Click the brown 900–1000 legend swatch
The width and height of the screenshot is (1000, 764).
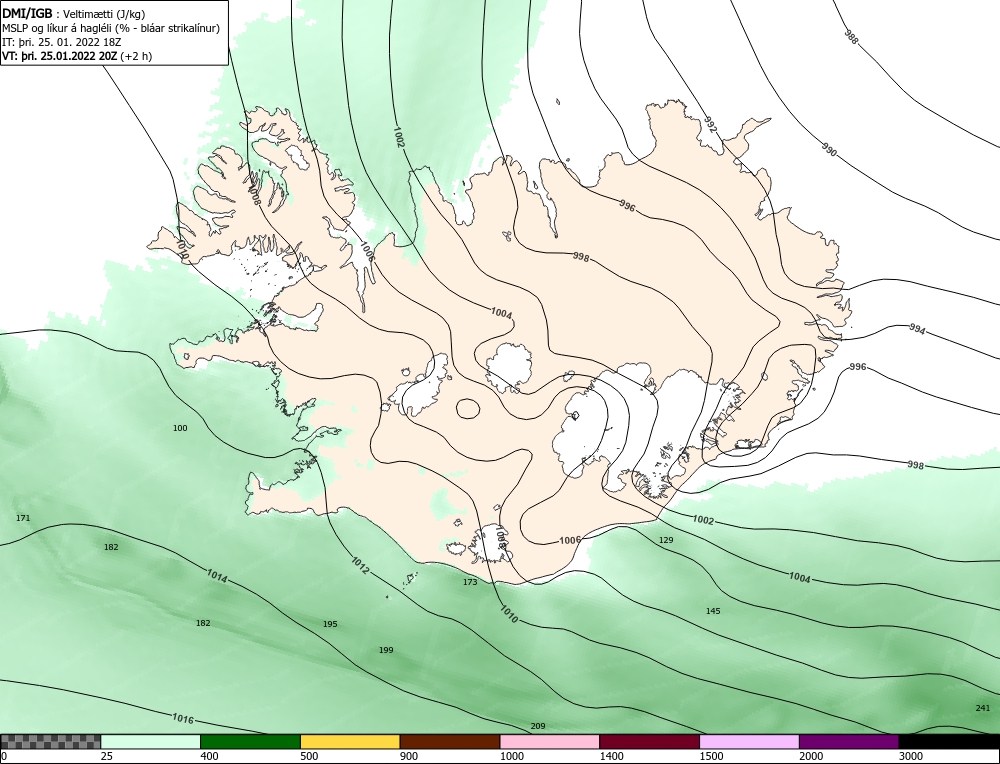pos(450,742)
